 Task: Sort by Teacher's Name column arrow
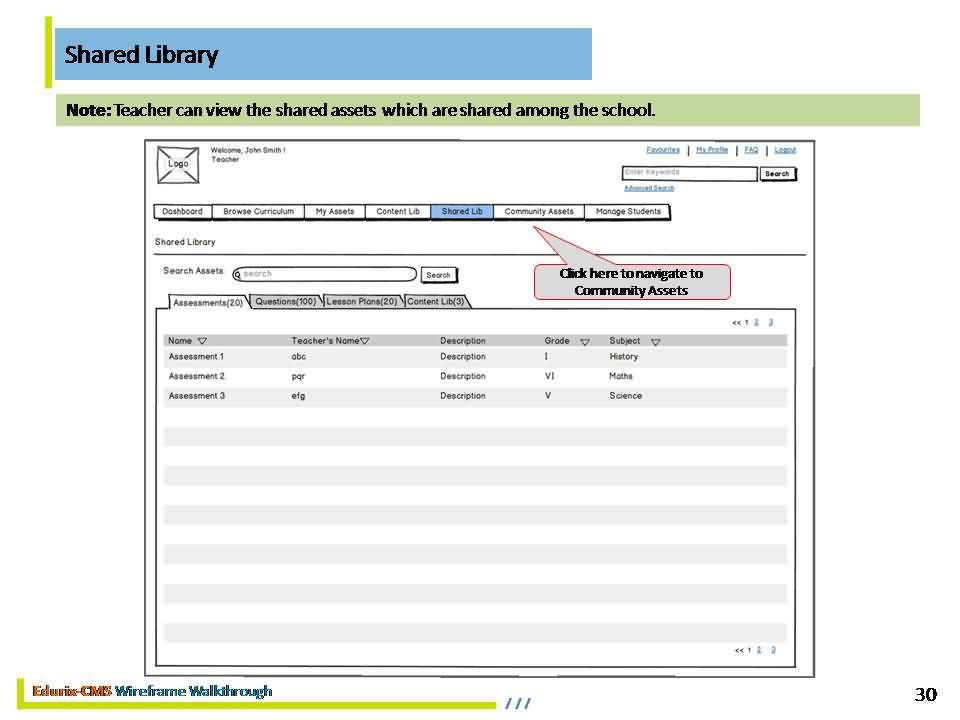(x=365, y=341)
